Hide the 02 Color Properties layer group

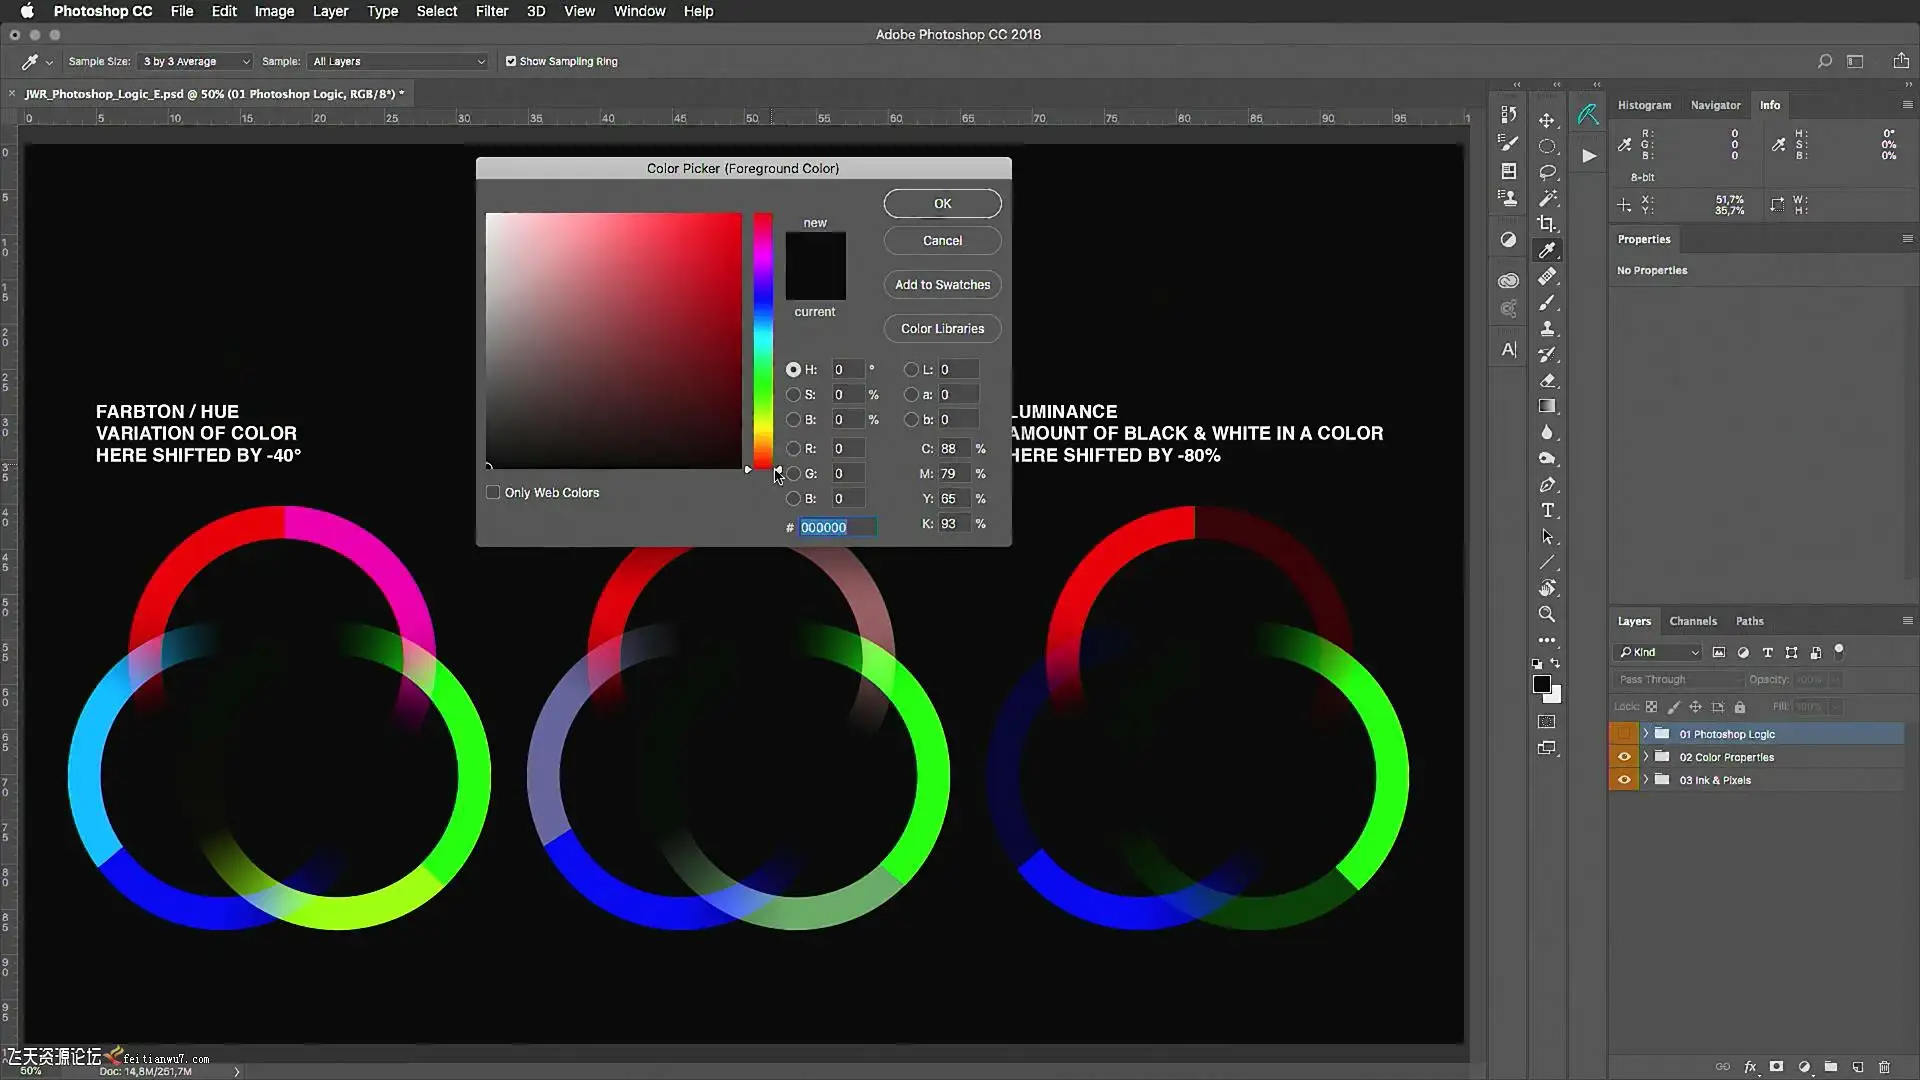tap(1623, 757)
